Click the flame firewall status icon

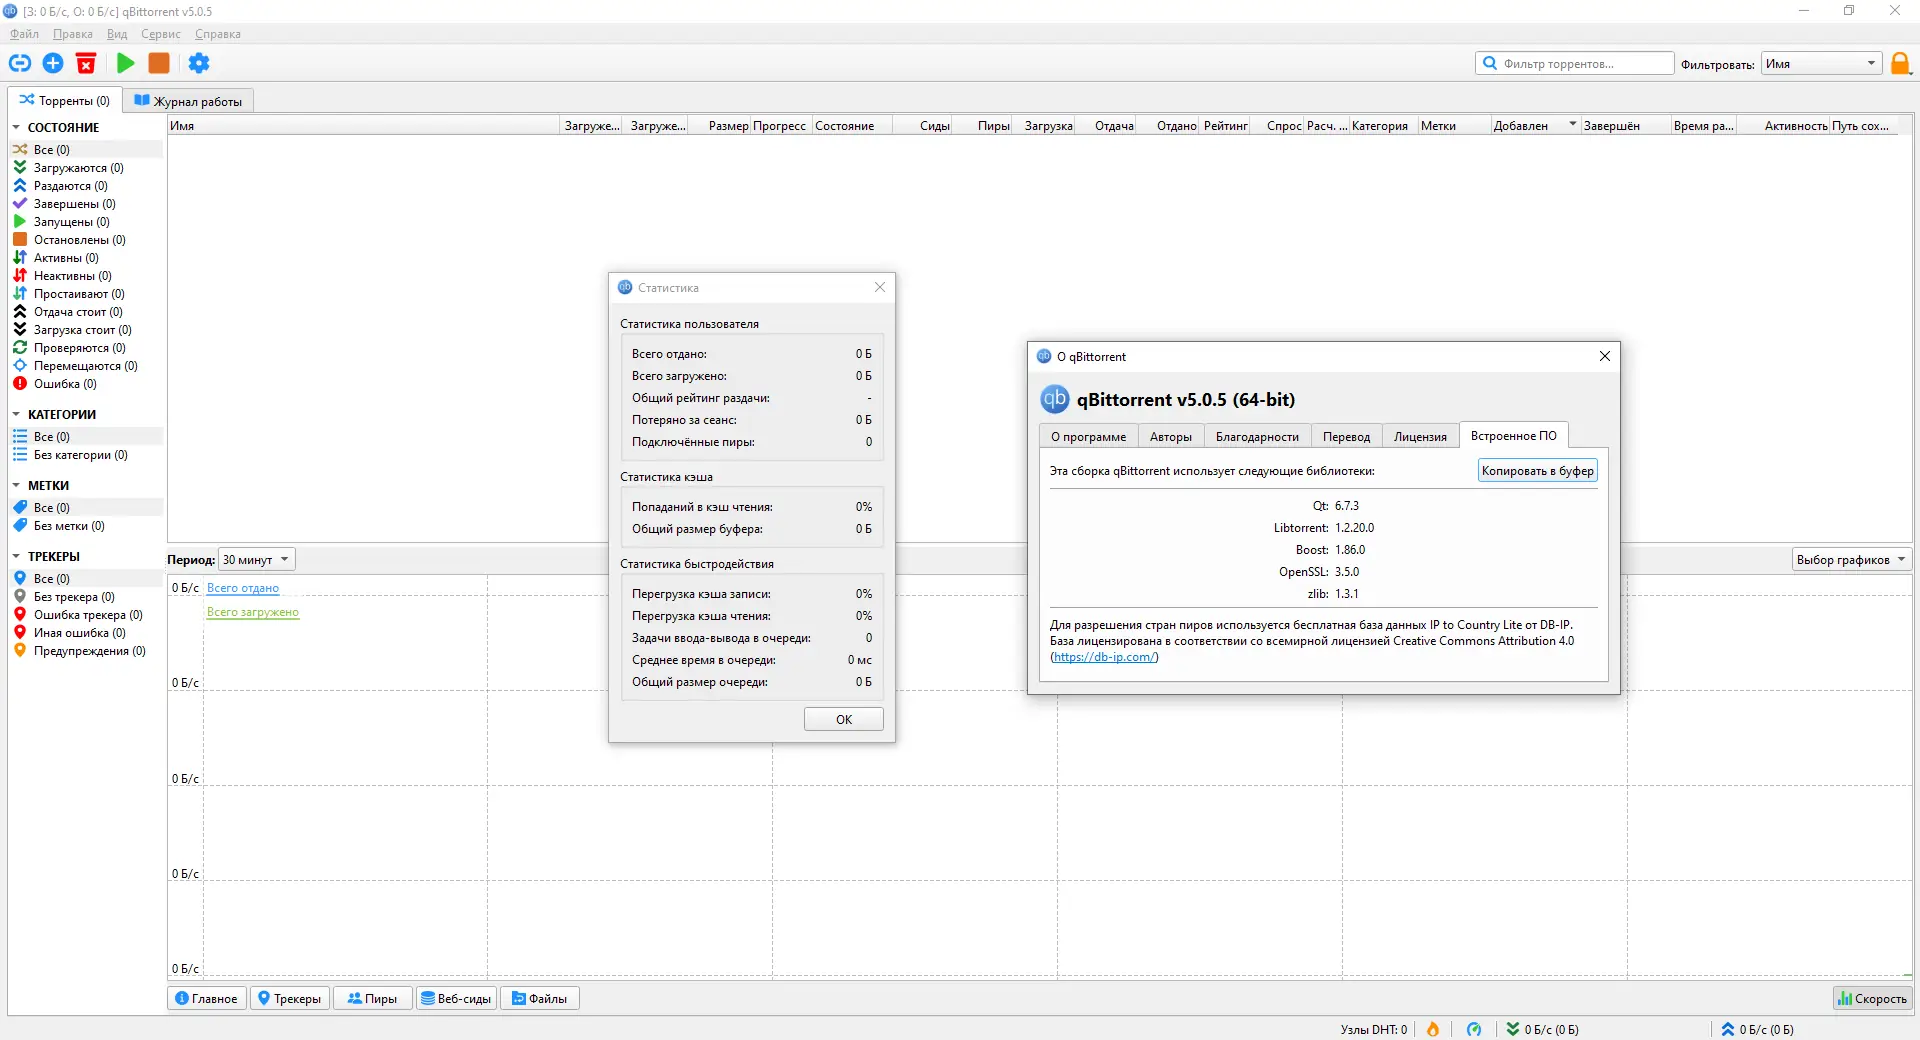[1433, 1029]
